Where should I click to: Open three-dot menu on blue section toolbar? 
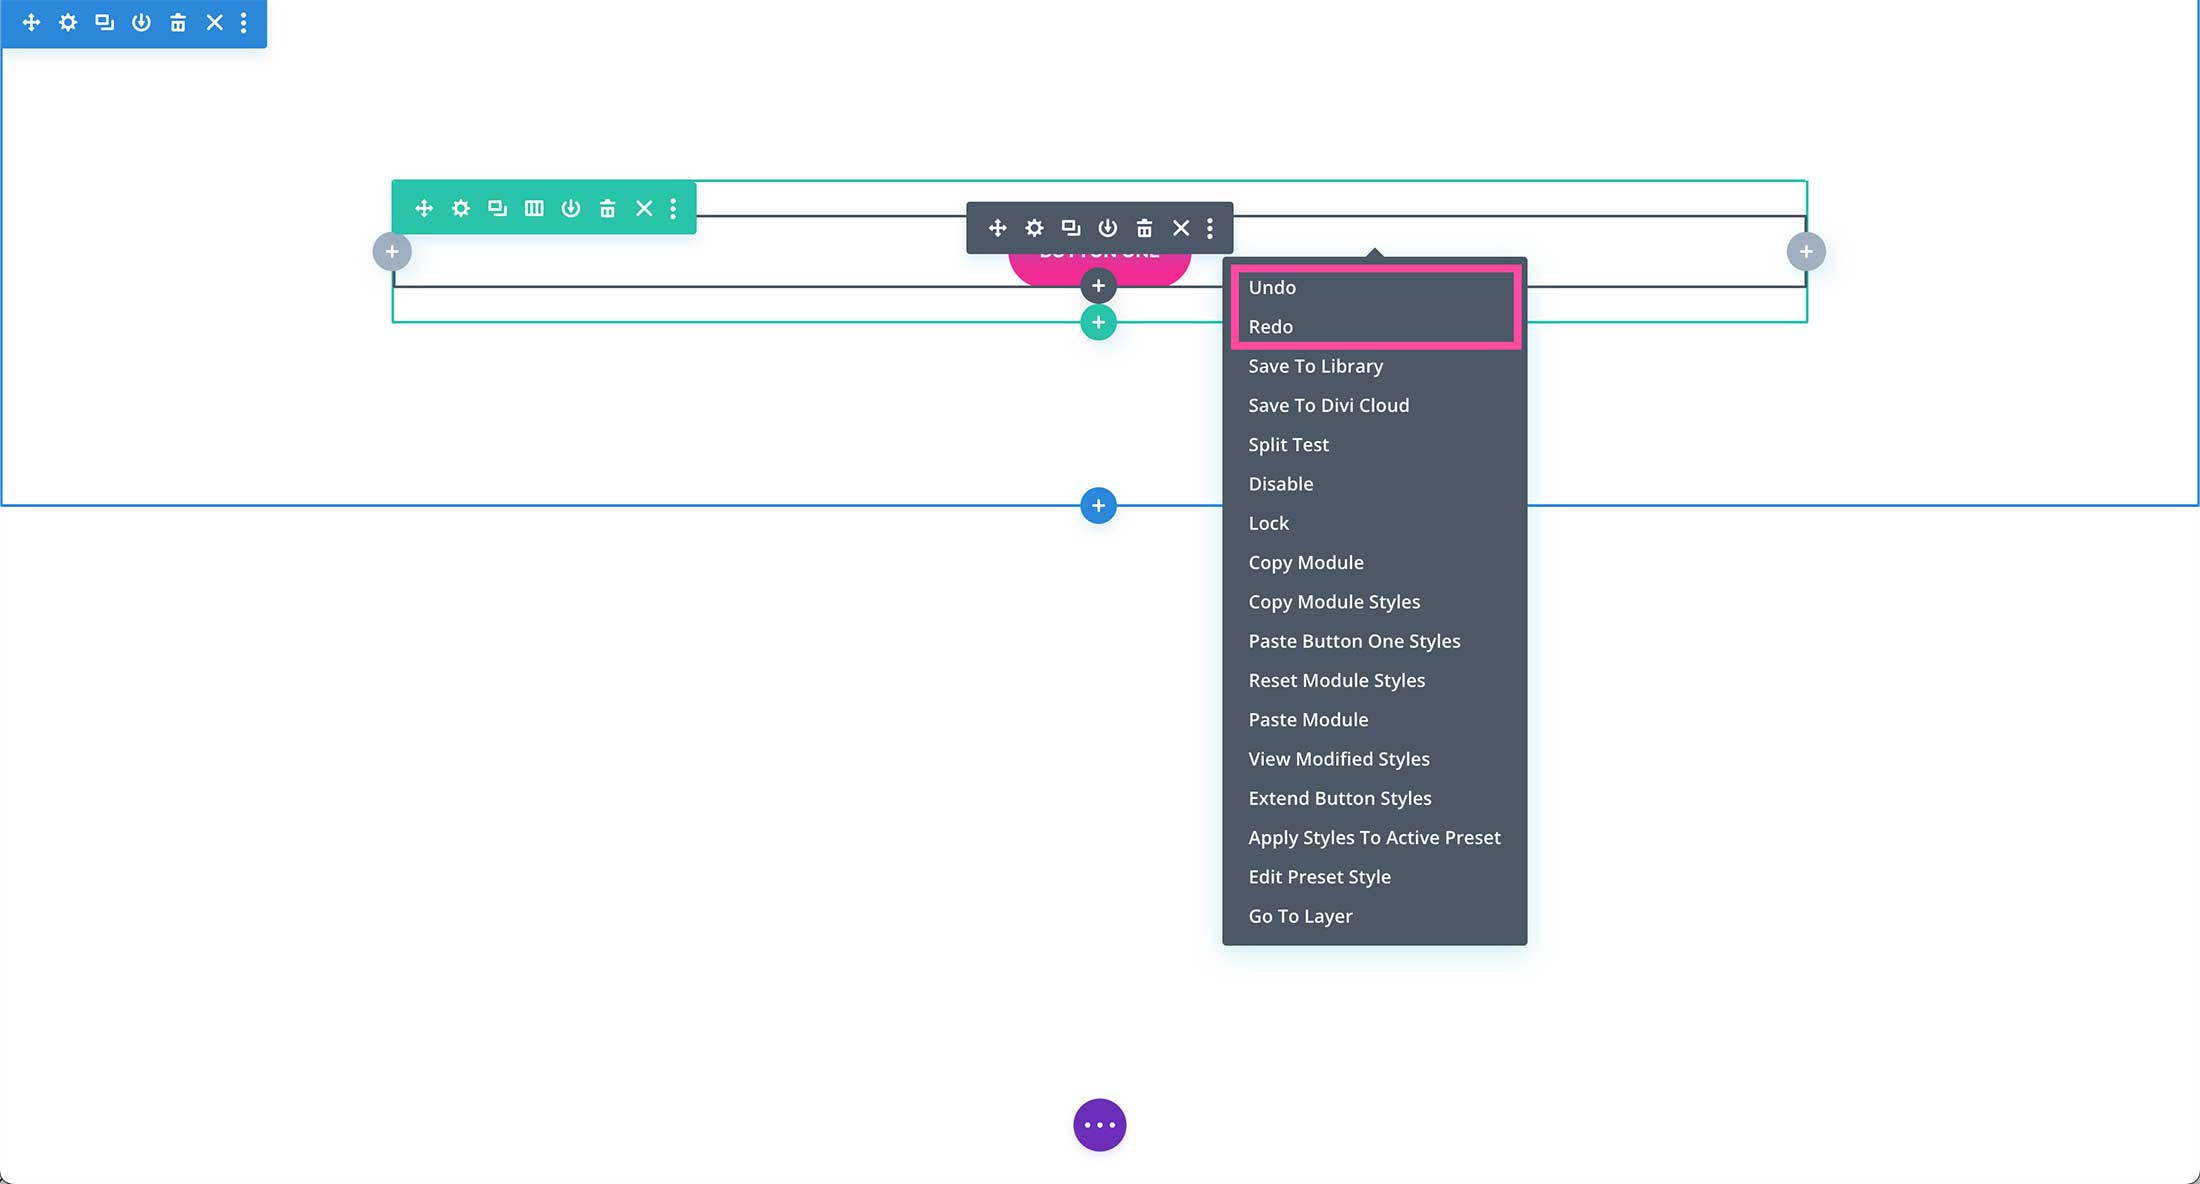pyautogui.click(x=244, y=22)
